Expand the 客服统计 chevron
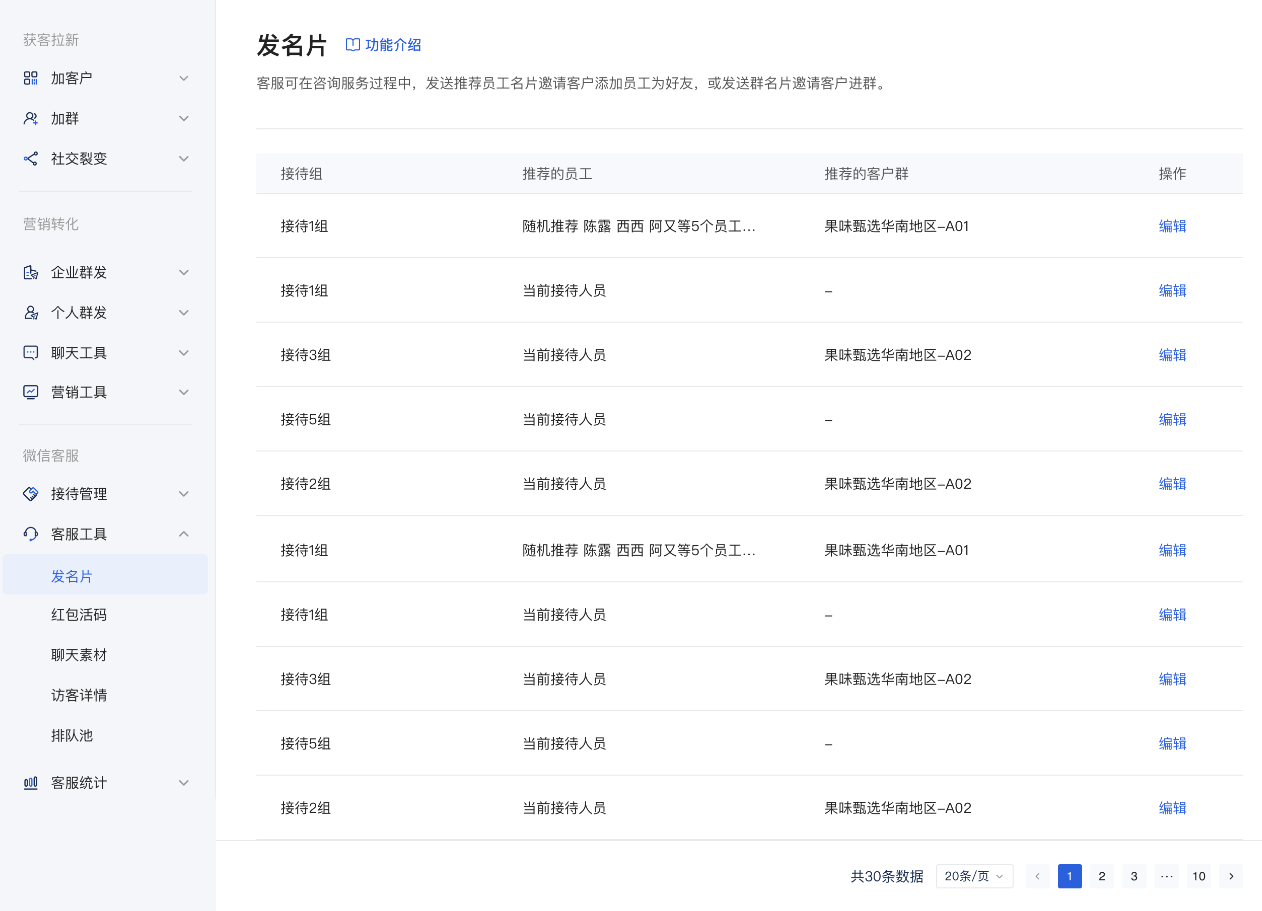Viewport: 1262px width, 911px height. pos(184,783)
